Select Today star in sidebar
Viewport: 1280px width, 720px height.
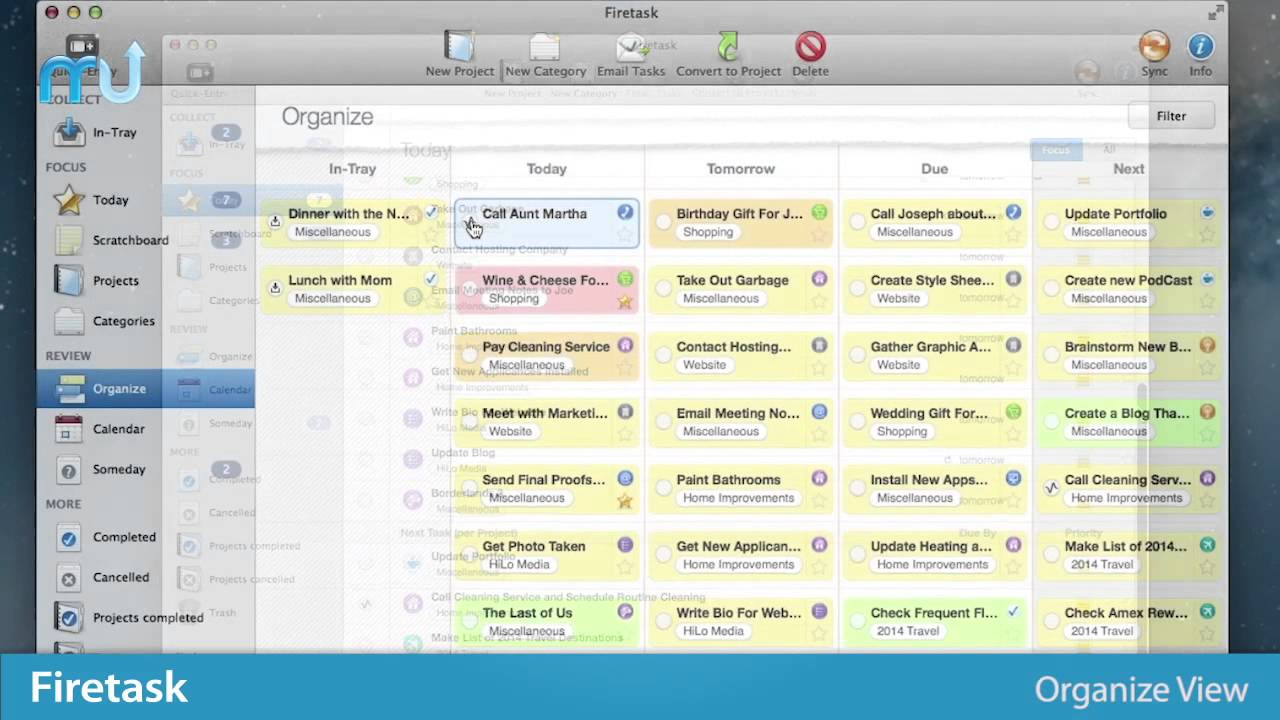69,200
